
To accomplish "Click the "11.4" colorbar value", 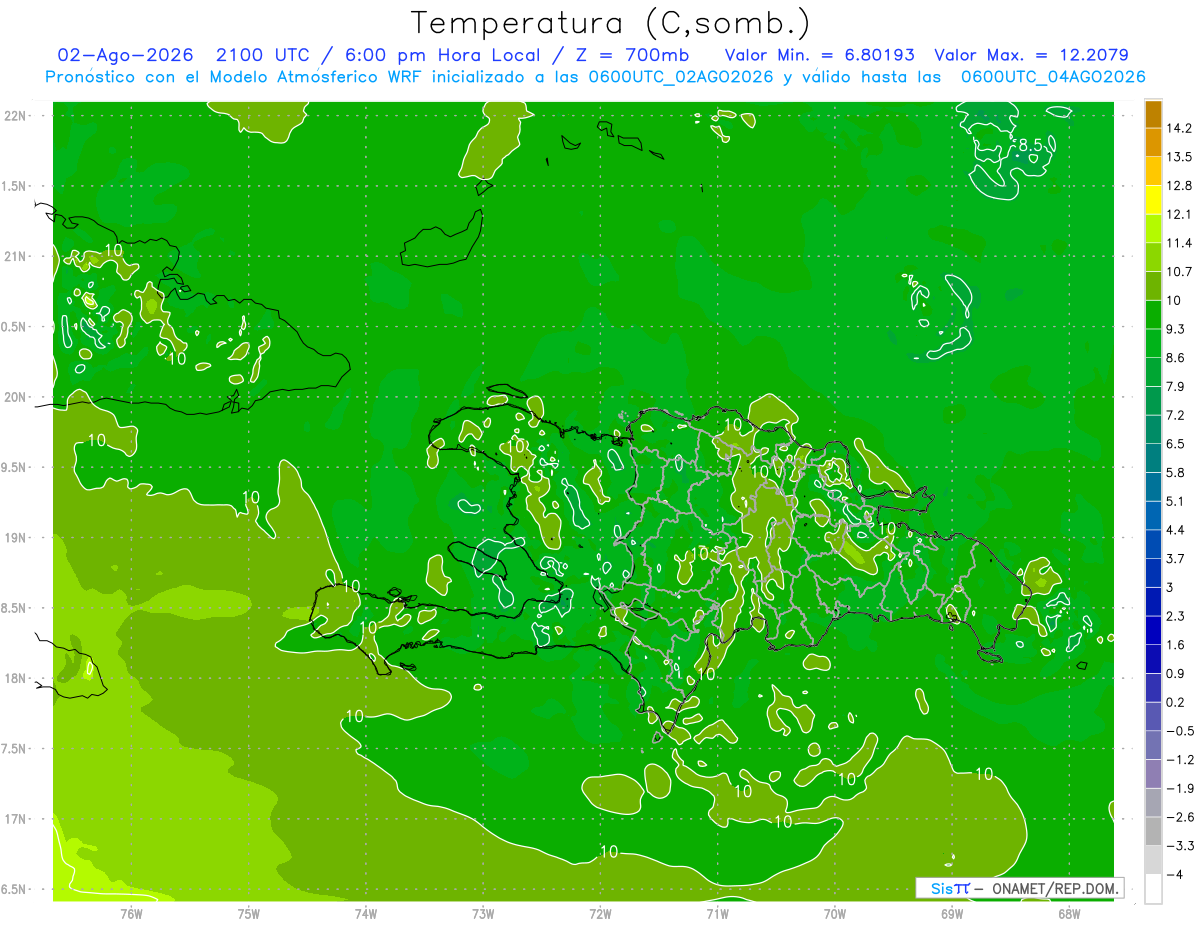I will 1178,243.
